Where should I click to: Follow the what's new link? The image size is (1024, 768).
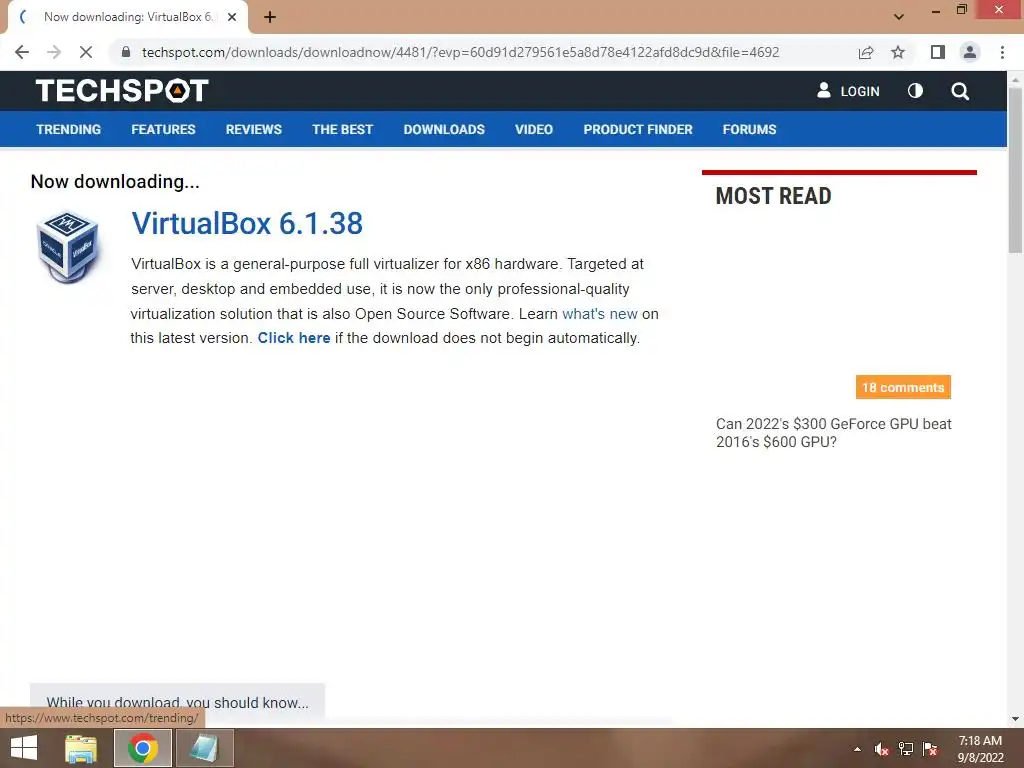click(x=600, y=314)
